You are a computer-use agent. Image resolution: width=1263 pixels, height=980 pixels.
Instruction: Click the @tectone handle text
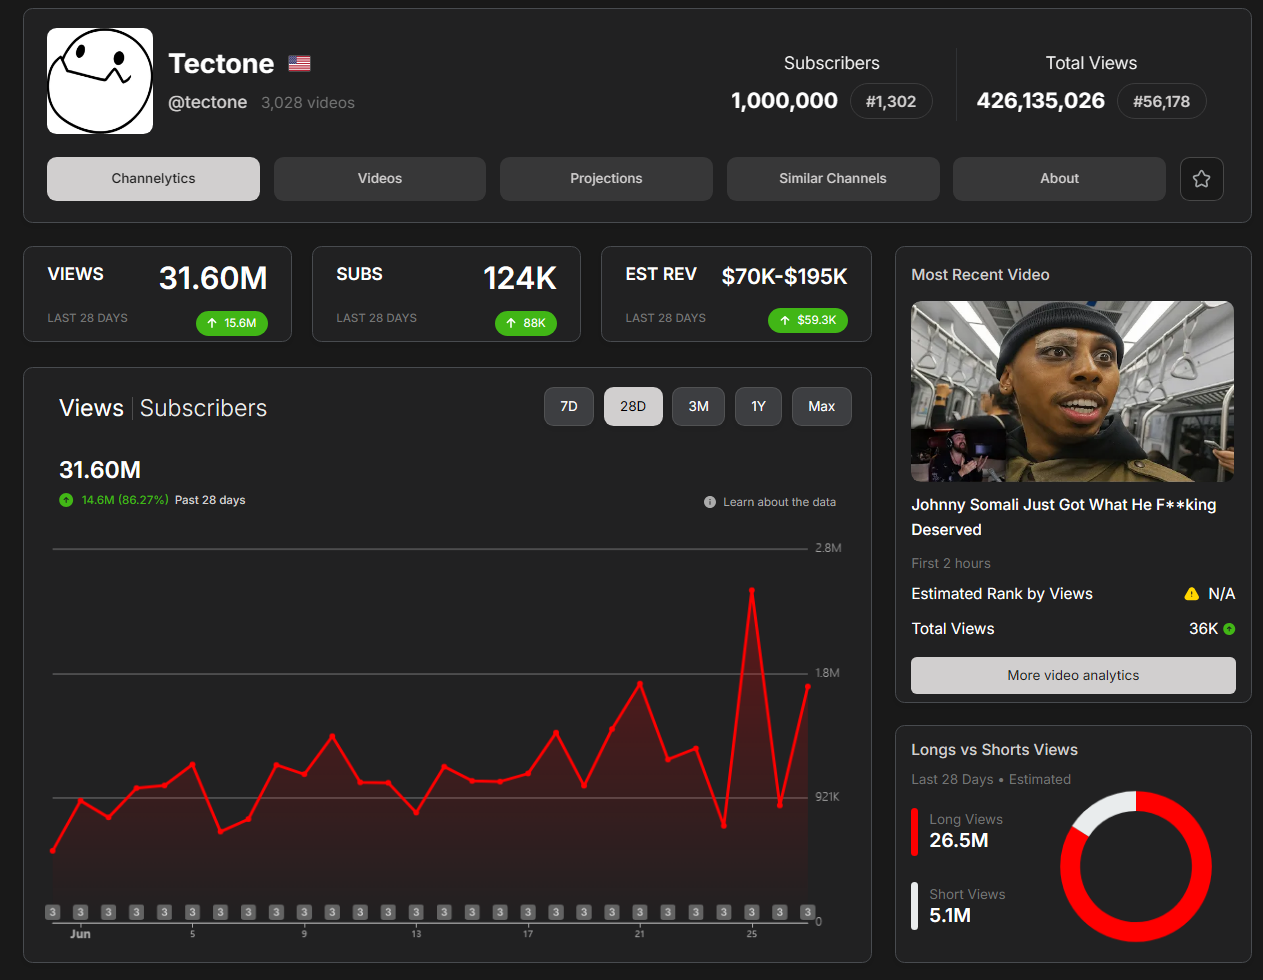coord(208,102)
